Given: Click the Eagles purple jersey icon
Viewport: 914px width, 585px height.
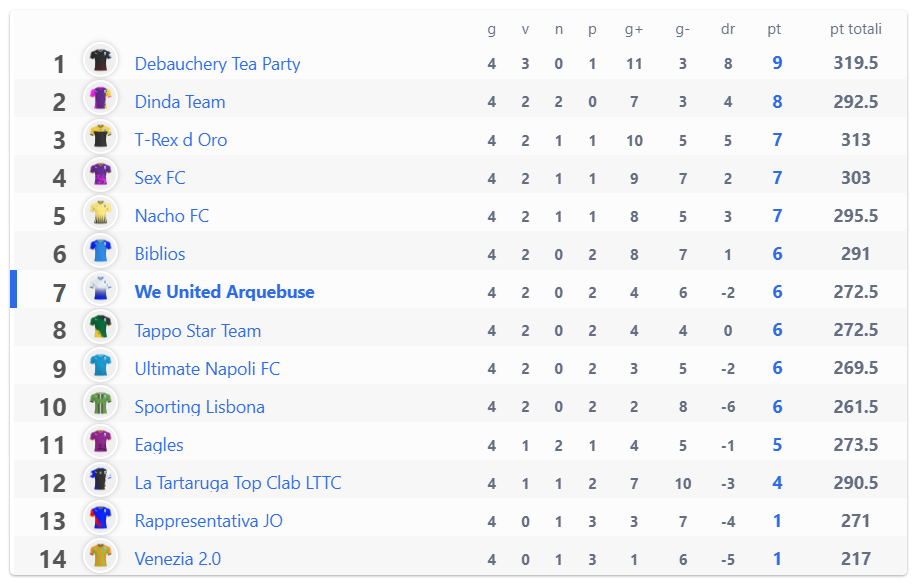Looking at the screenshot, I should 100,441.
